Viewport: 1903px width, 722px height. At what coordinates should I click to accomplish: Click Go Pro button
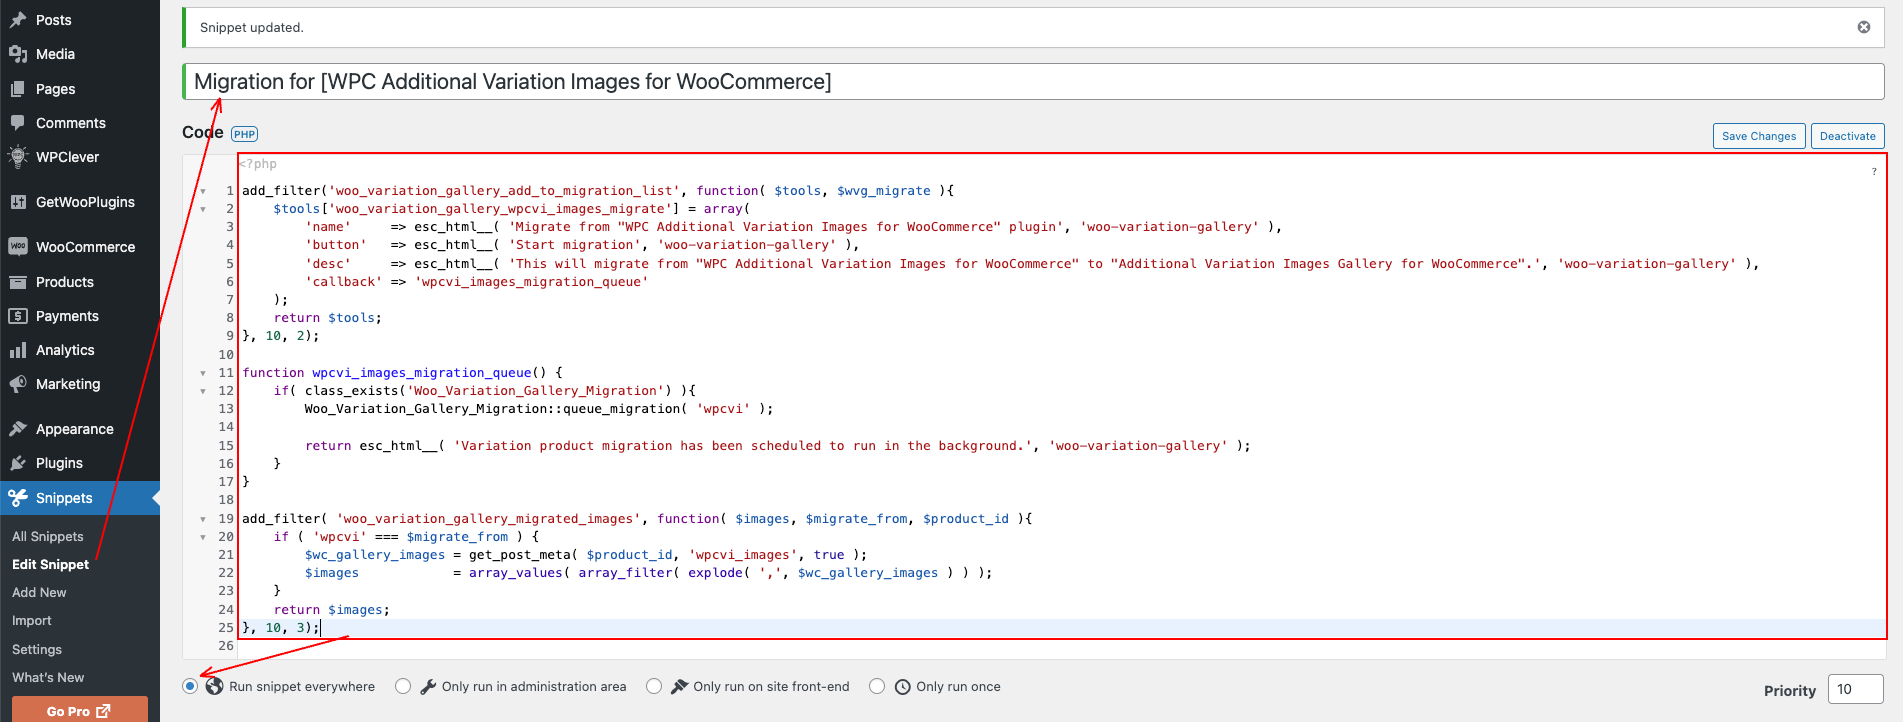point(80,710)
